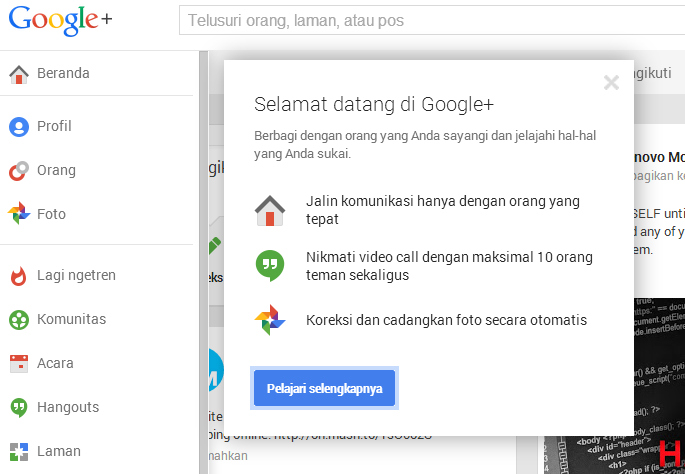Select the Foto menu item
The height and width of the screenshot is (474, 685).
(x=52, y=214)
